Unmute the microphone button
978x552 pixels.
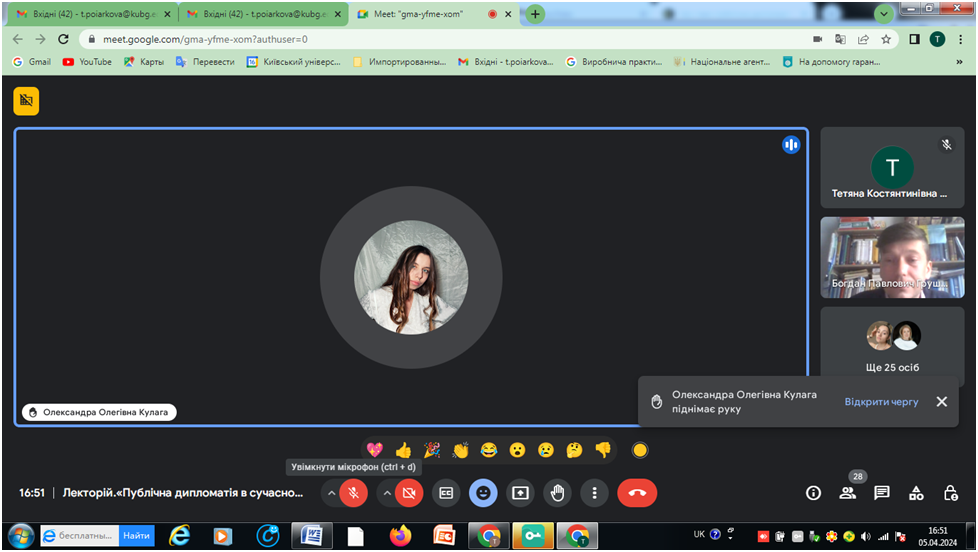pos(353,492)
